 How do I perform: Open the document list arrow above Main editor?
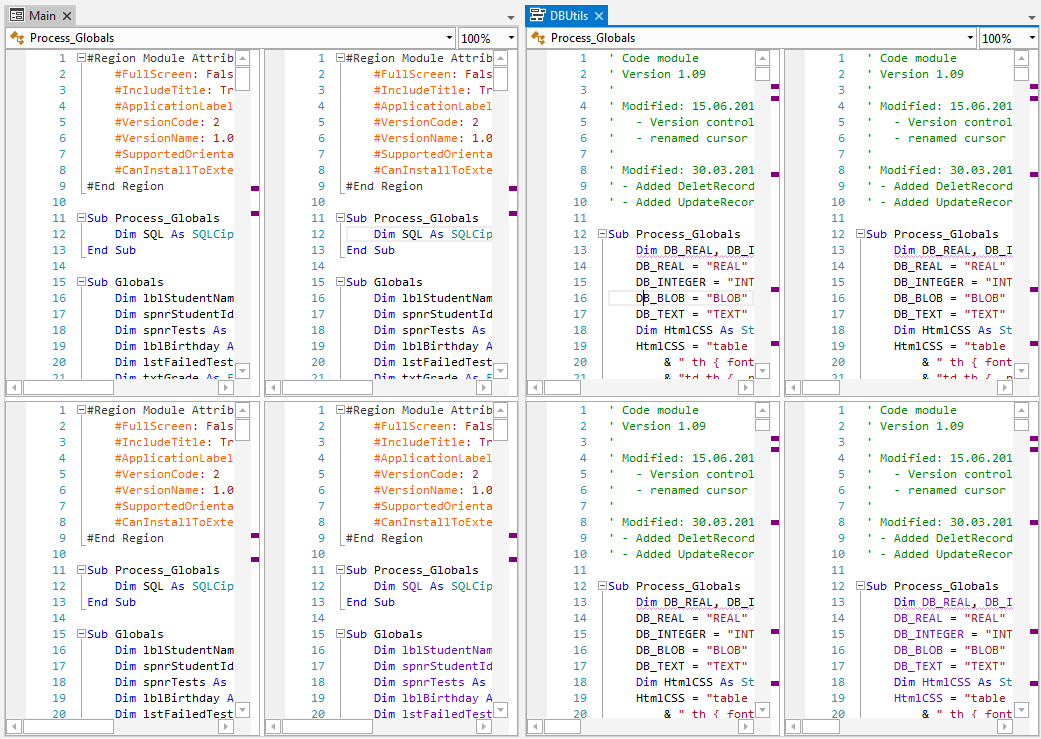[511, 17]
